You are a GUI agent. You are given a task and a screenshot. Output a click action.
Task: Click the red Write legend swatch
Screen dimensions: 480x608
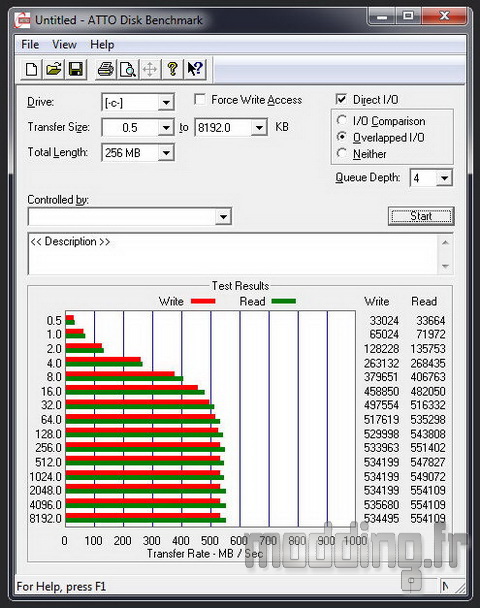click(x=203, y=301)
